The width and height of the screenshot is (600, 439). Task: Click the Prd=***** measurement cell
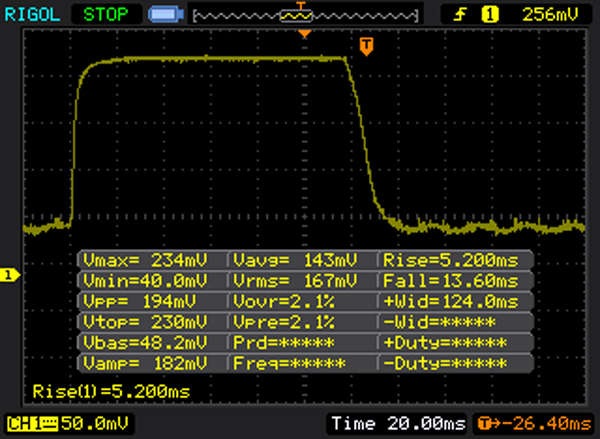(x=284, y=343)
